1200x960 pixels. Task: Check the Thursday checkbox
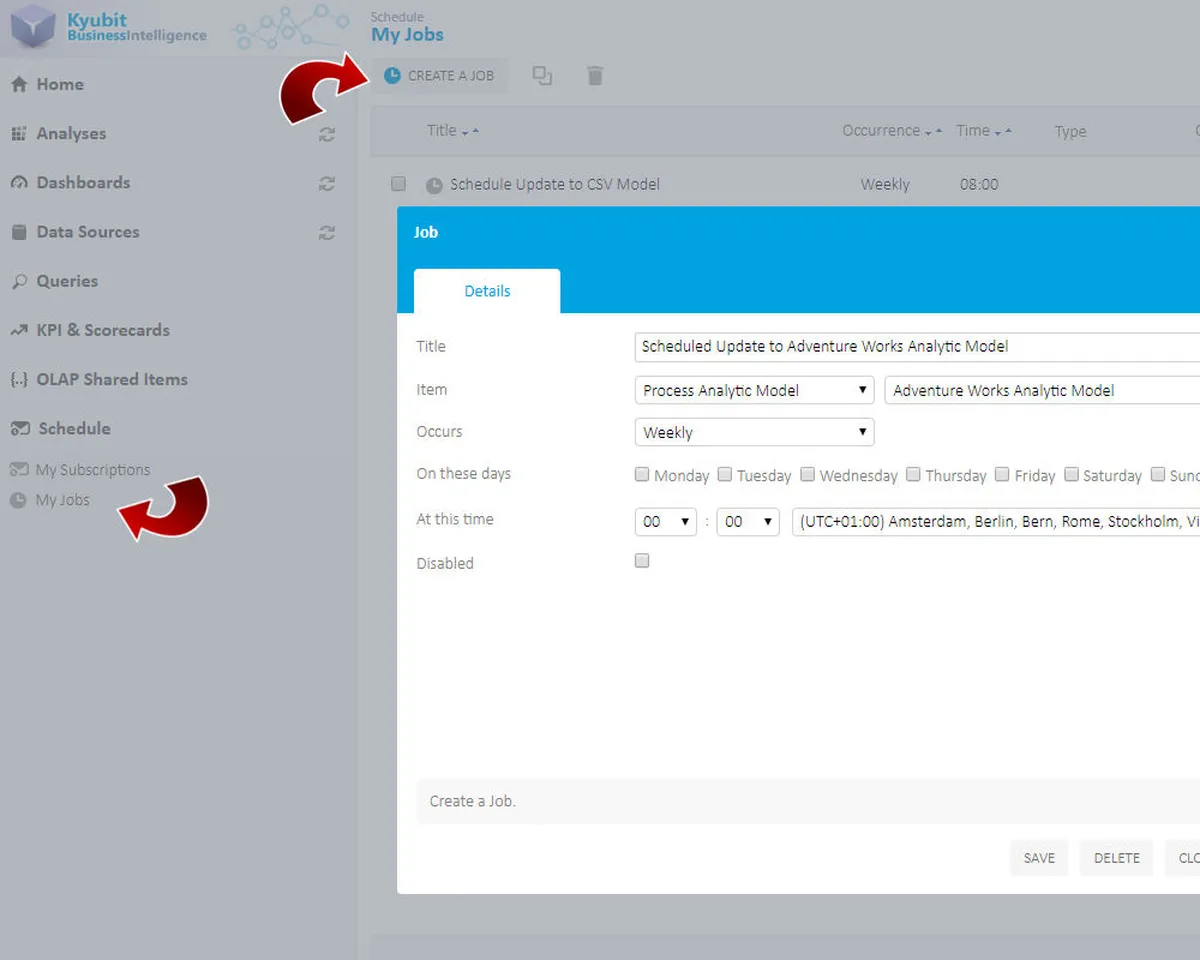click(x=913, y=475)
